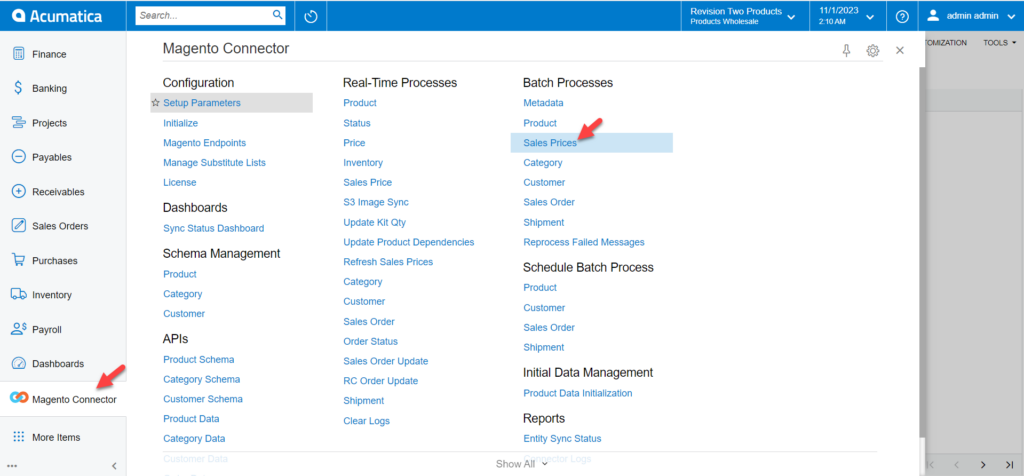Open the admin admin user menu

tap(971, 16)
